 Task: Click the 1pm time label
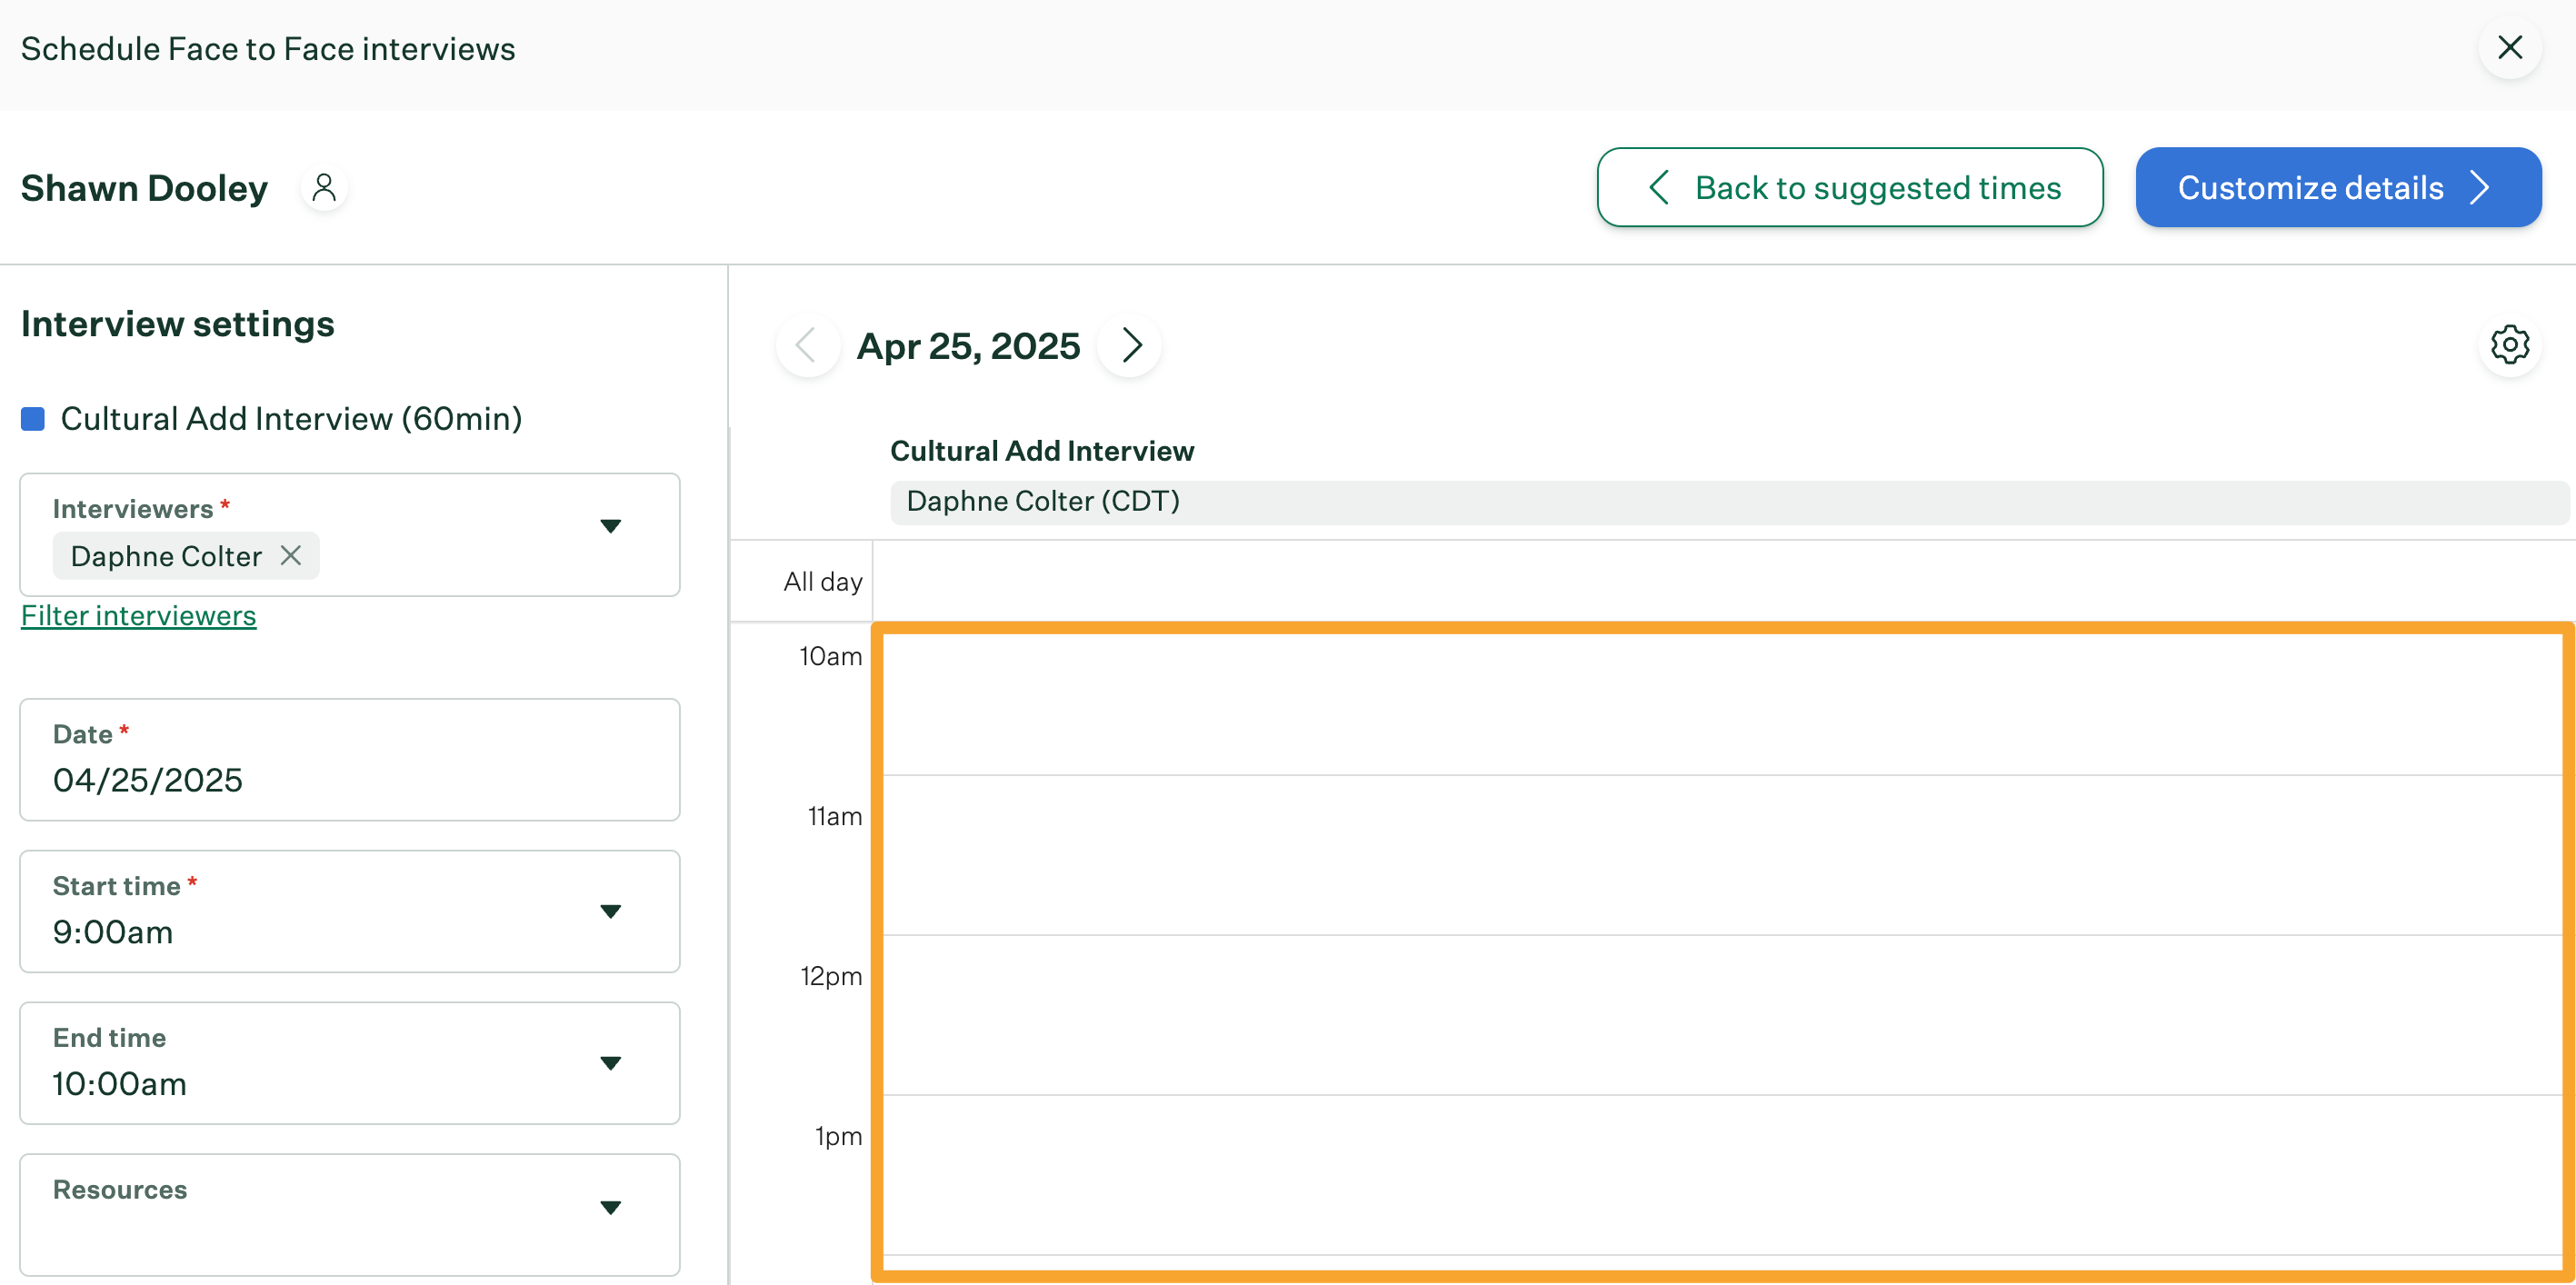tap(838, 1136)
